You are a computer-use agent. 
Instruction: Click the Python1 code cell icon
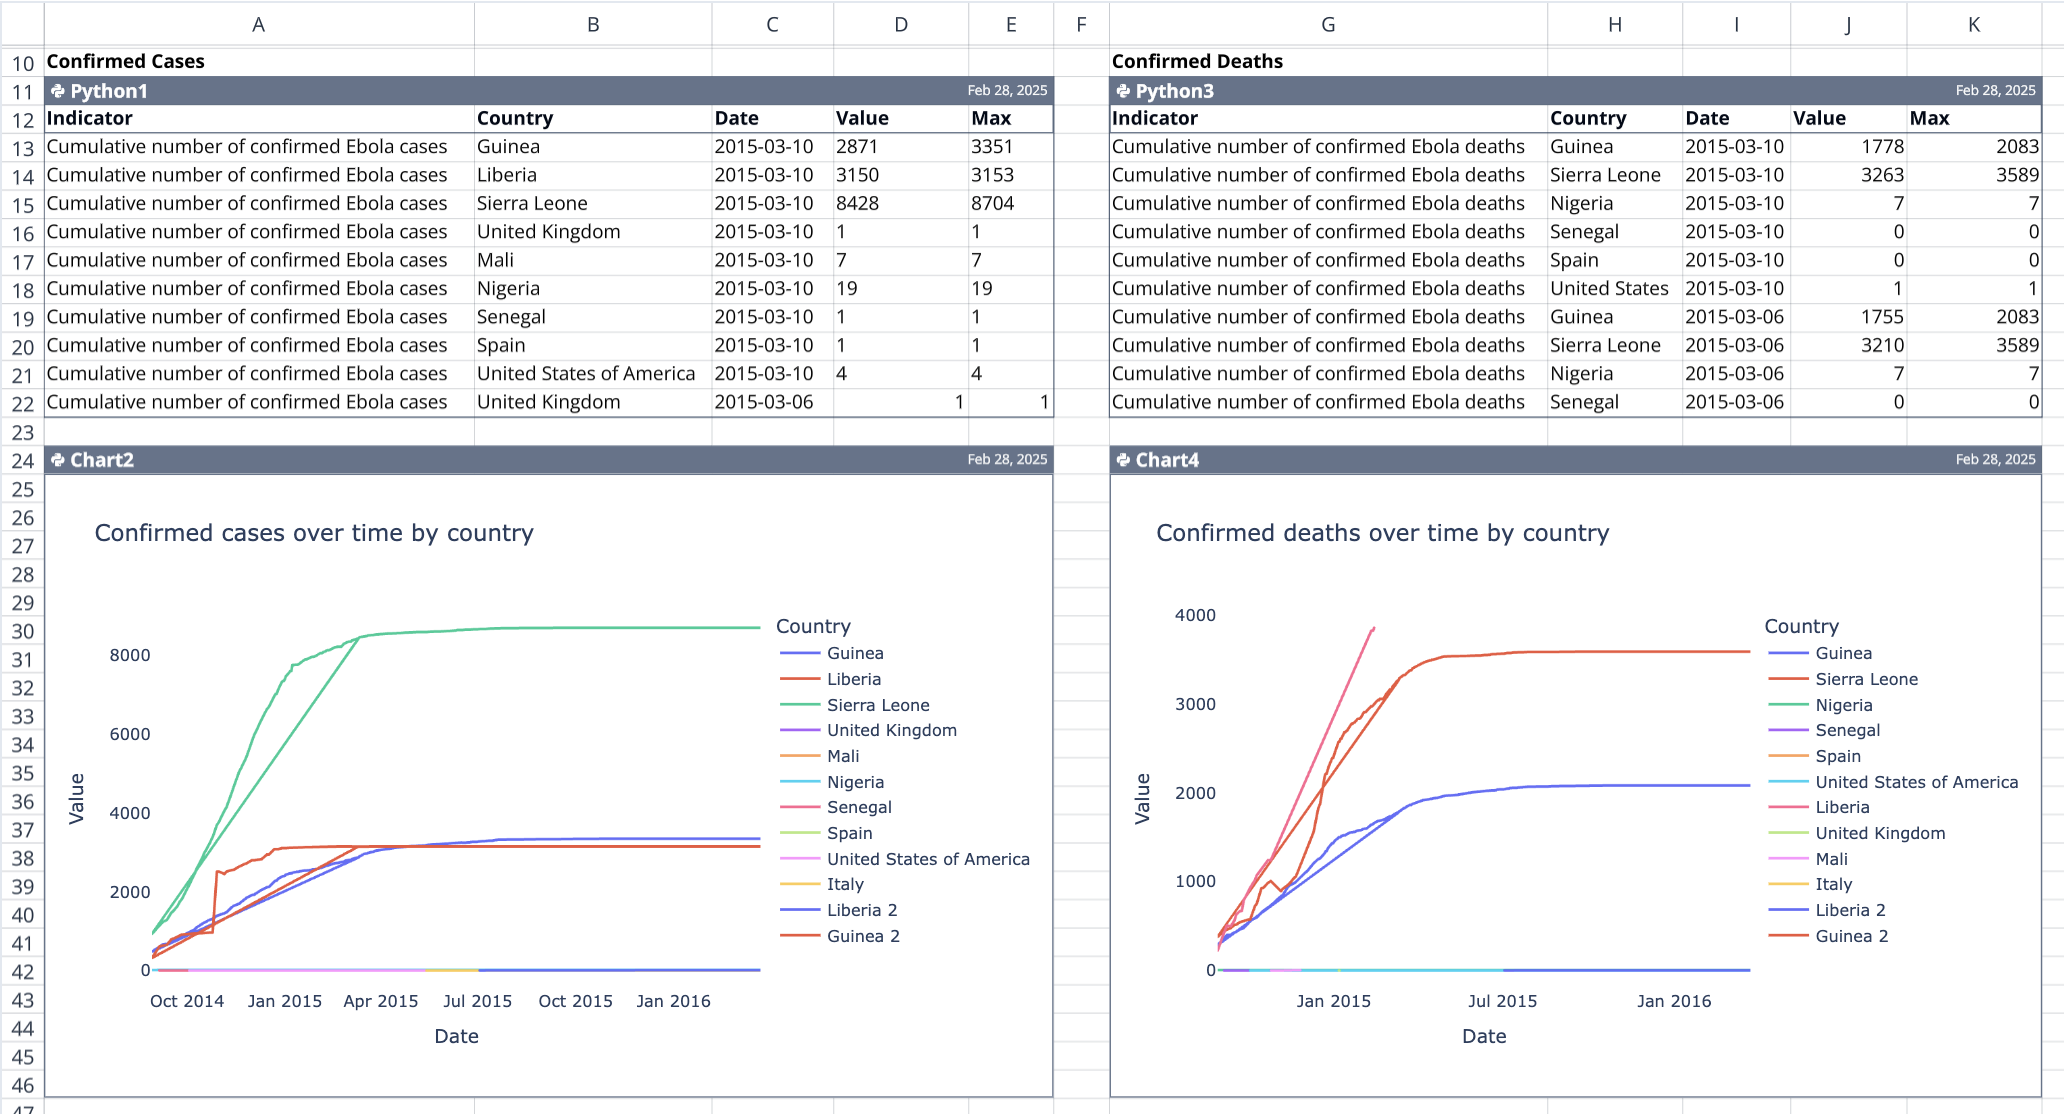coord(58,91)
